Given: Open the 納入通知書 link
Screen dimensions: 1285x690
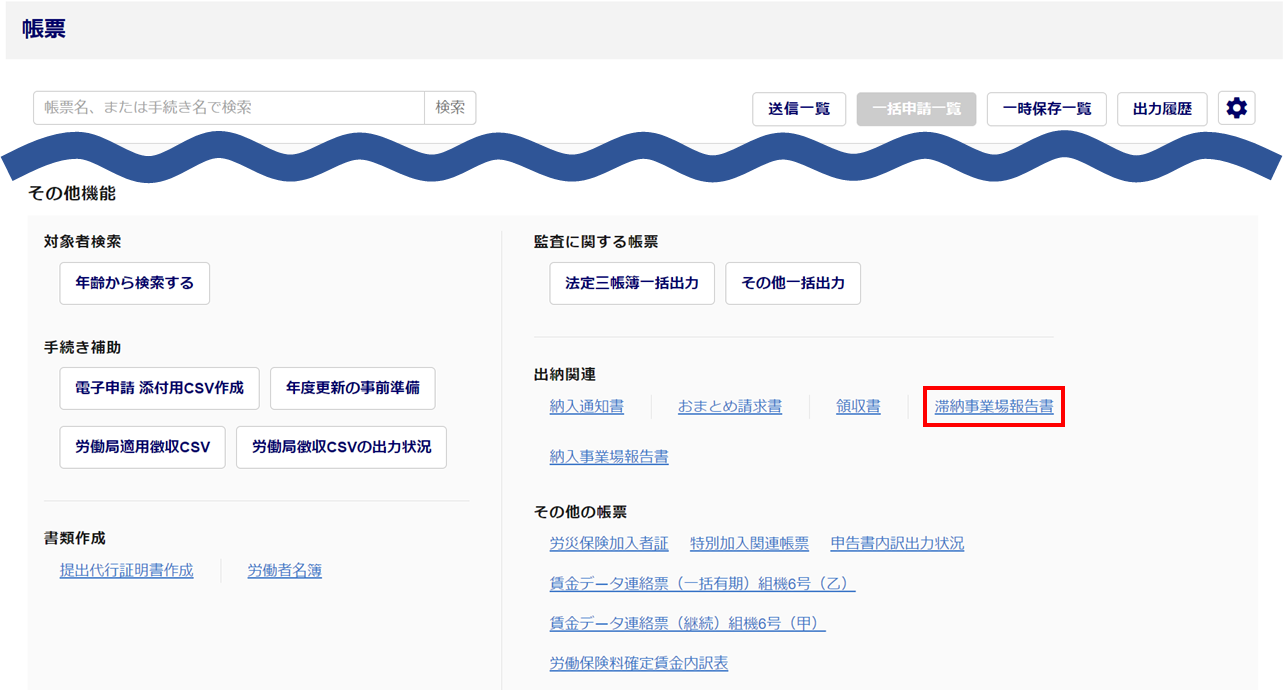Looking at the screenshot, I should [586, 407].
